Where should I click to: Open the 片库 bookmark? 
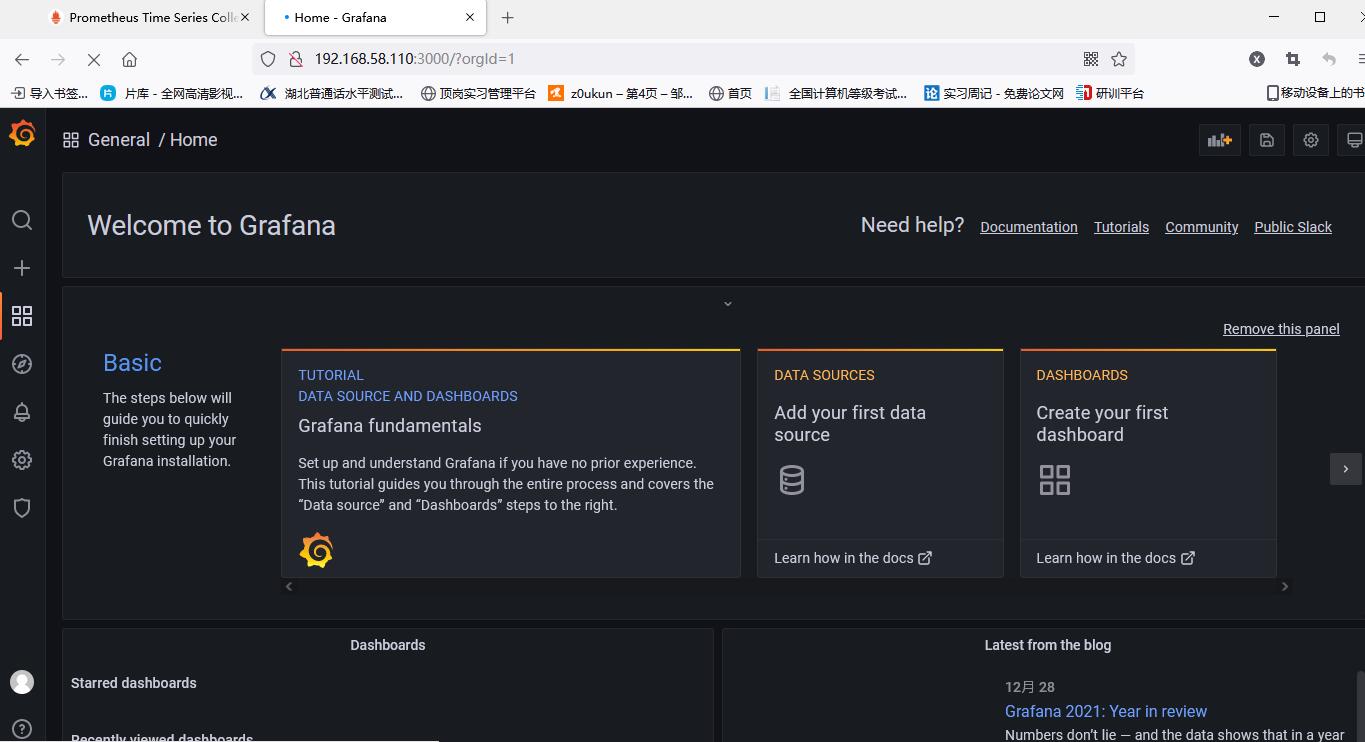tap(172, 93)
